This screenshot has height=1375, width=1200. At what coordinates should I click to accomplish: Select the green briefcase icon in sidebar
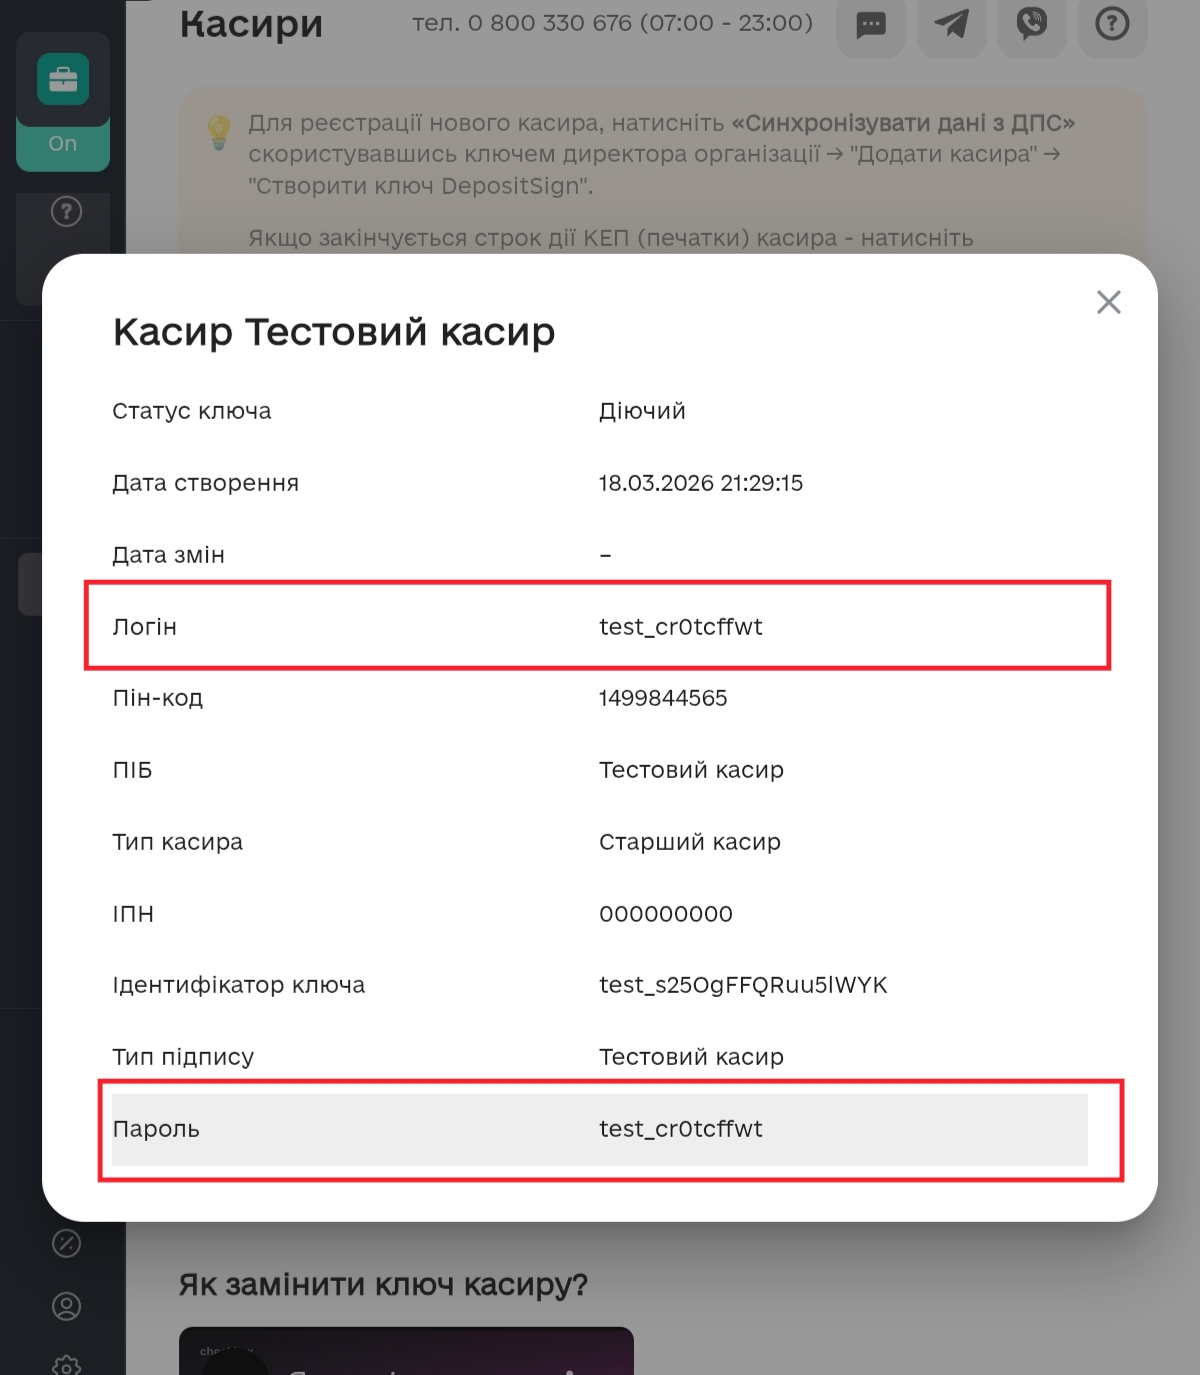[x=63, y=80]
